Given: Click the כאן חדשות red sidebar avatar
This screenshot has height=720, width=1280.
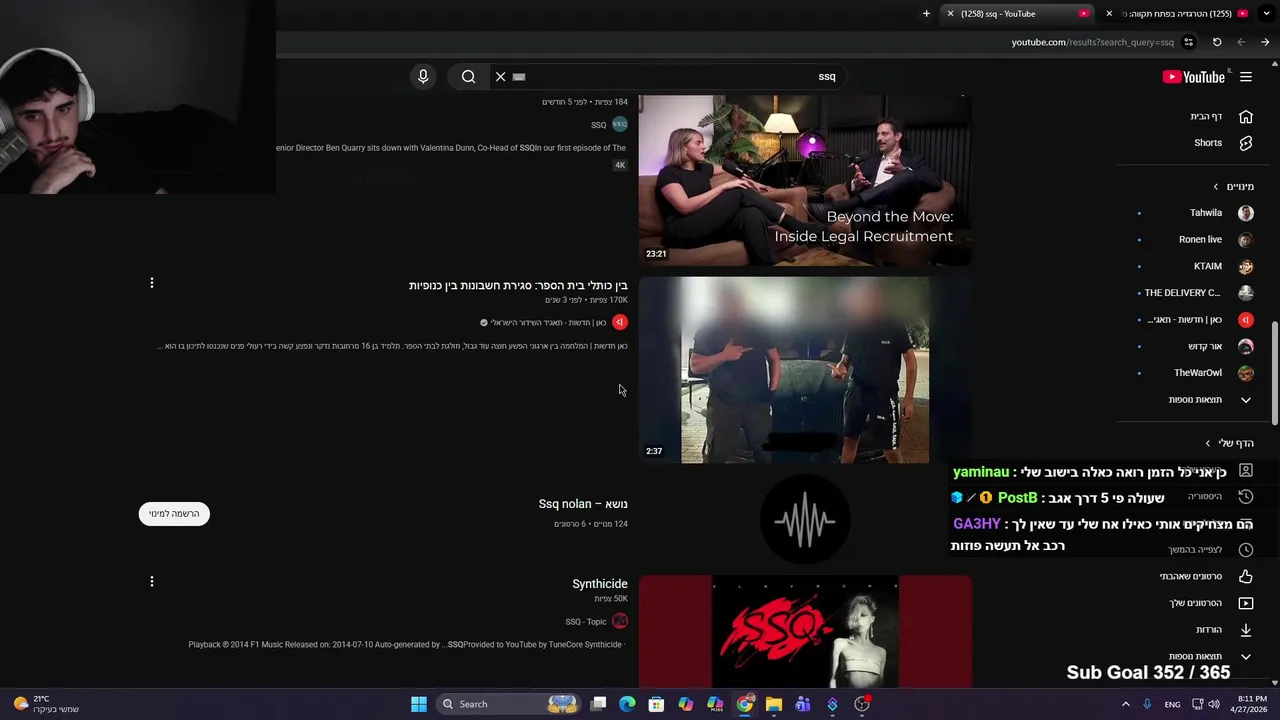Looking at the screenshot, I should coord(1246,320).
